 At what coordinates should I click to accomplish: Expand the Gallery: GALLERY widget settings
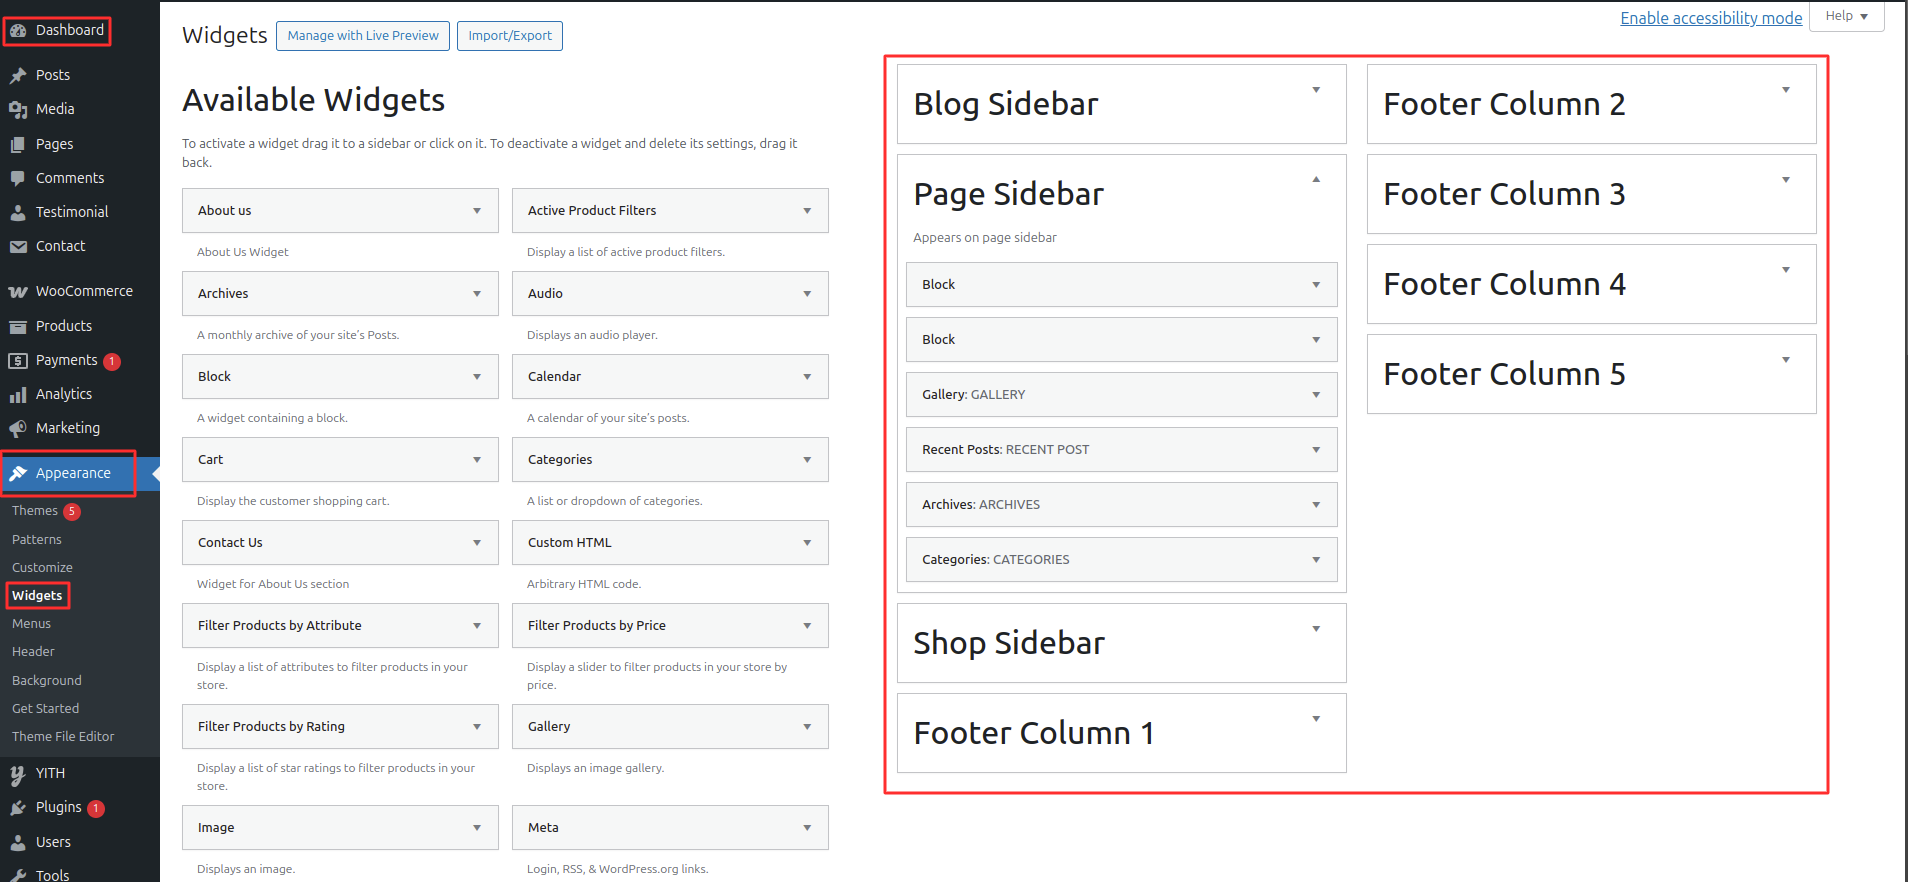(x=1316, y=395)
